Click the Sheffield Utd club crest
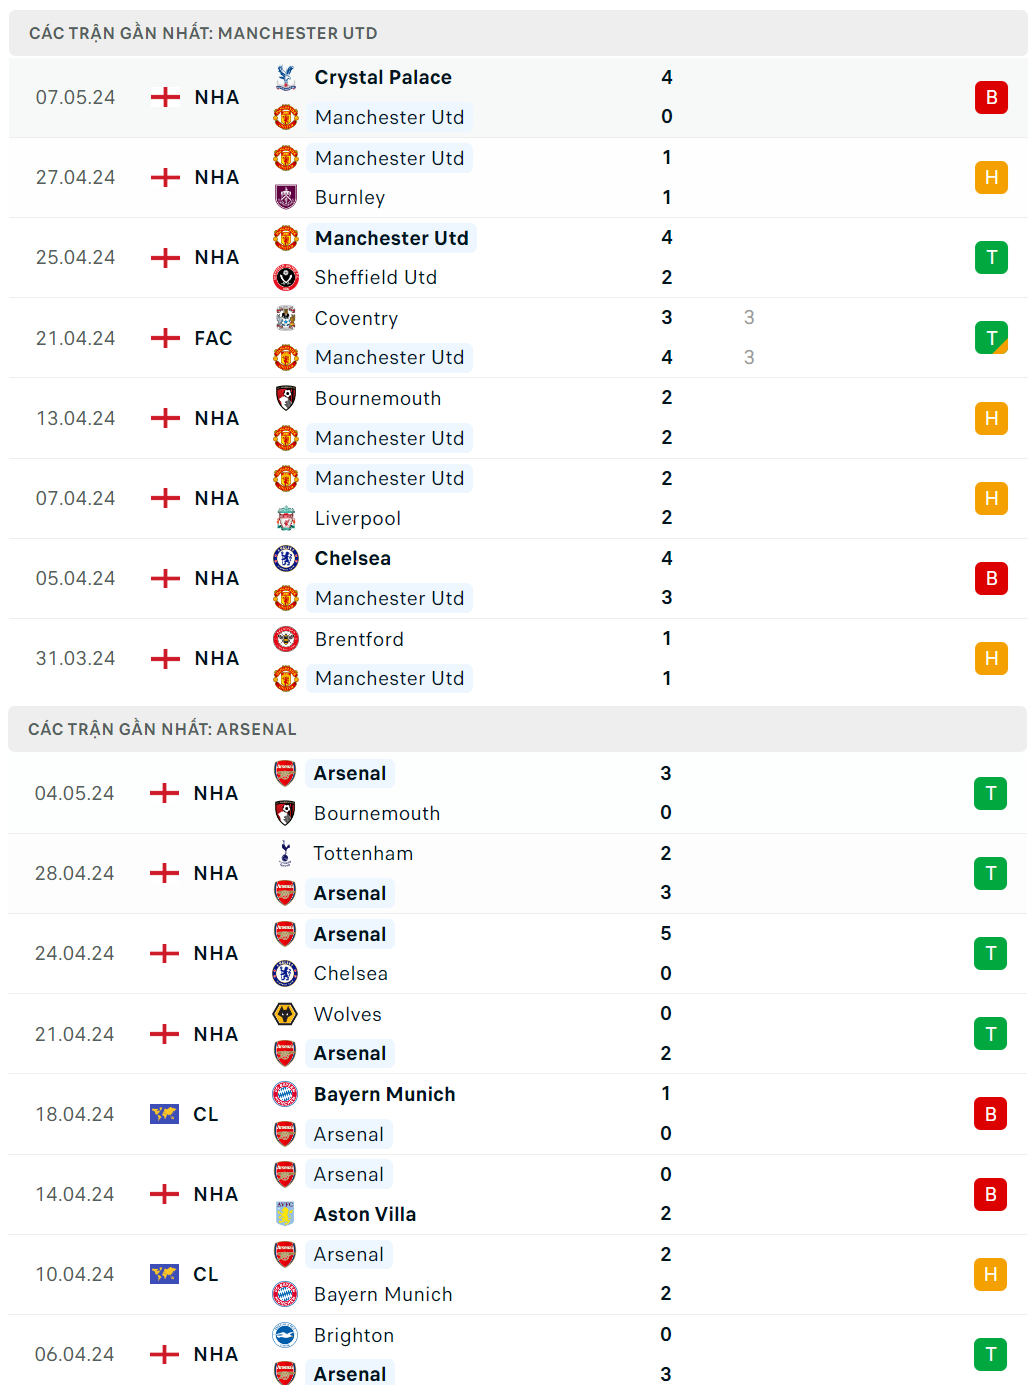 coord(286,277)
